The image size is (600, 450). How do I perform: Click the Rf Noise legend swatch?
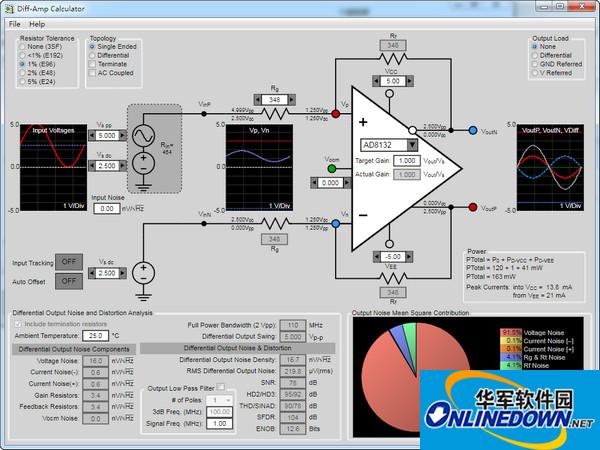click(x=511, y=365)
